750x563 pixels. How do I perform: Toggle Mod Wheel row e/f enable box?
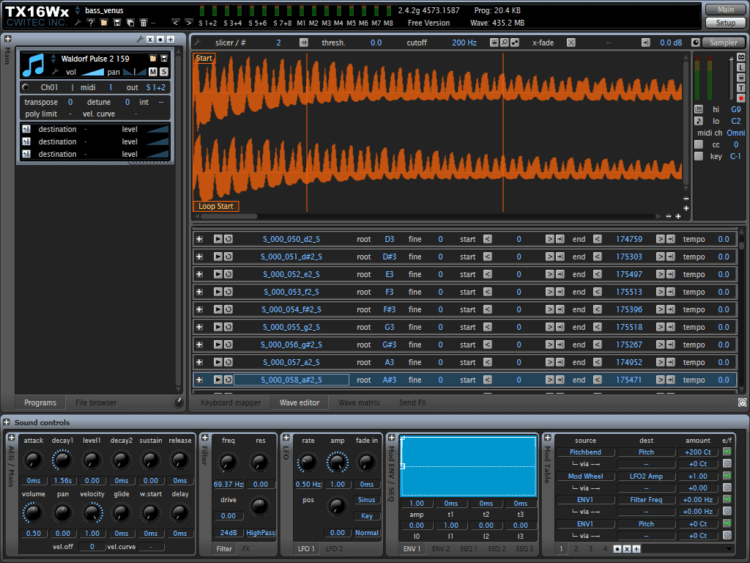pos(727,476)
